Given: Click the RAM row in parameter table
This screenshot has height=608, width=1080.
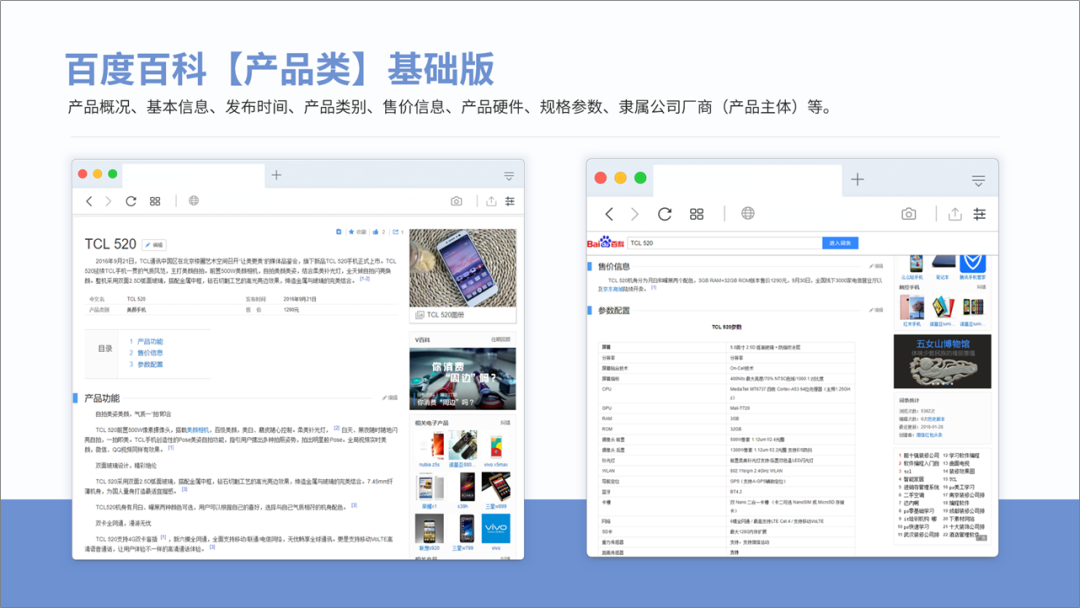Looking at the screenshot, I should pos(727,418).
